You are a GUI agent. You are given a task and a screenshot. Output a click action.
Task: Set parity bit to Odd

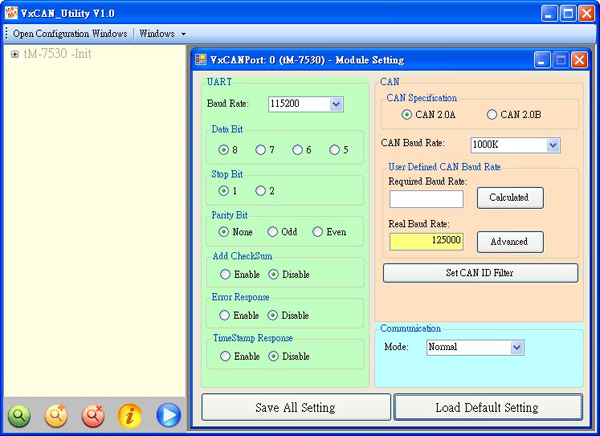pyautogui.click(x=272, y=232)
